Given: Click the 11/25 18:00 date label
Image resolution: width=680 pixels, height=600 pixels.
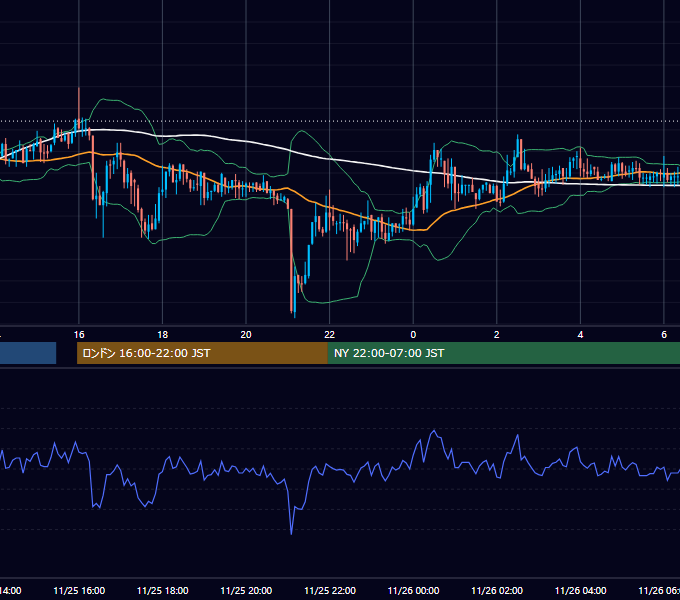Looking at the screenshot, I should pyautogui.click(x=163, y=590).
